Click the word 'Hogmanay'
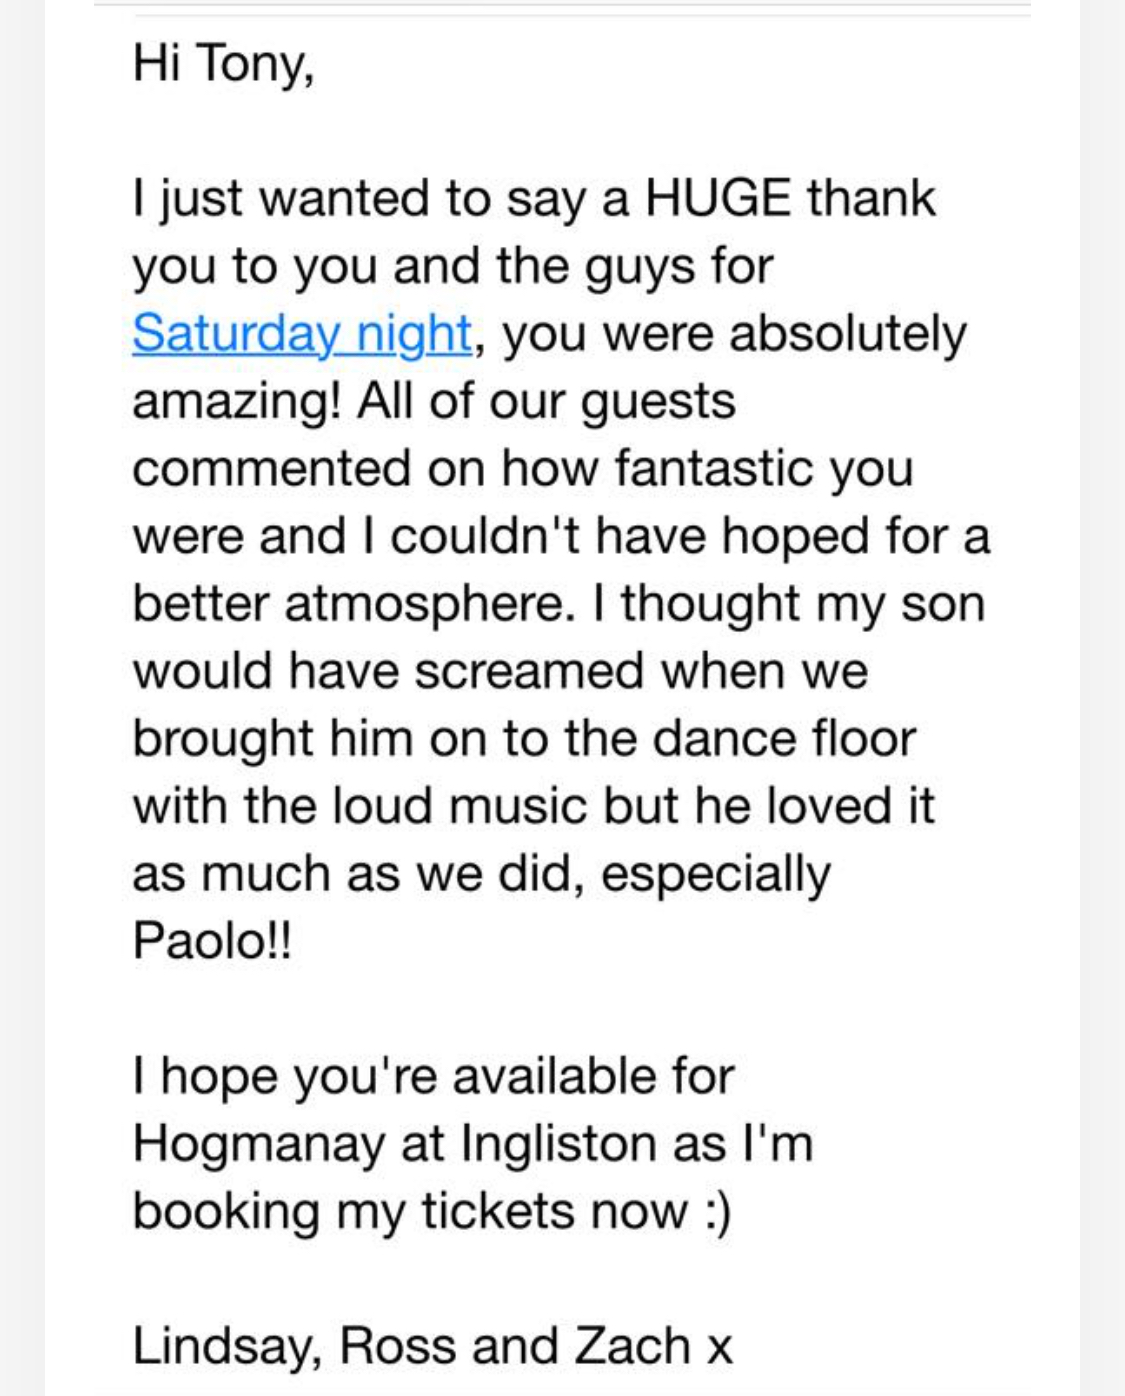Image resolution: width=1125 pixels, height=1396 pixels. (x=258, y=1144)
